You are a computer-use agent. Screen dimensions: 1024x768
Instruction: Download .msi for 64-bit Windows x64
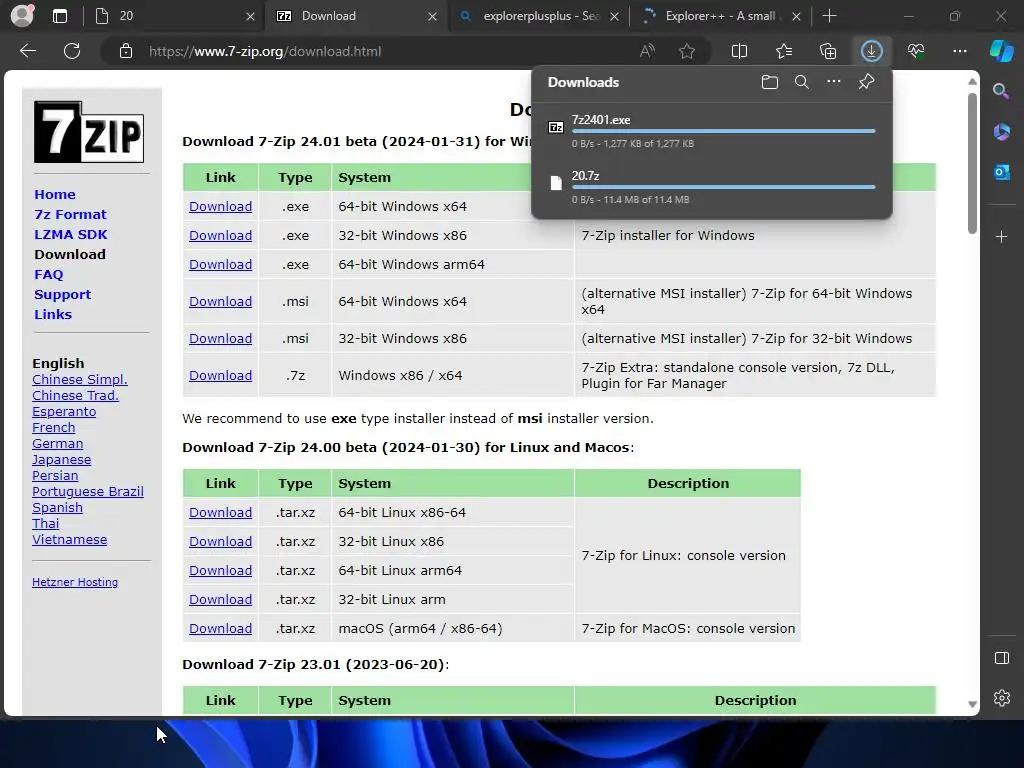pyautogui.click(x=220, y=302)
